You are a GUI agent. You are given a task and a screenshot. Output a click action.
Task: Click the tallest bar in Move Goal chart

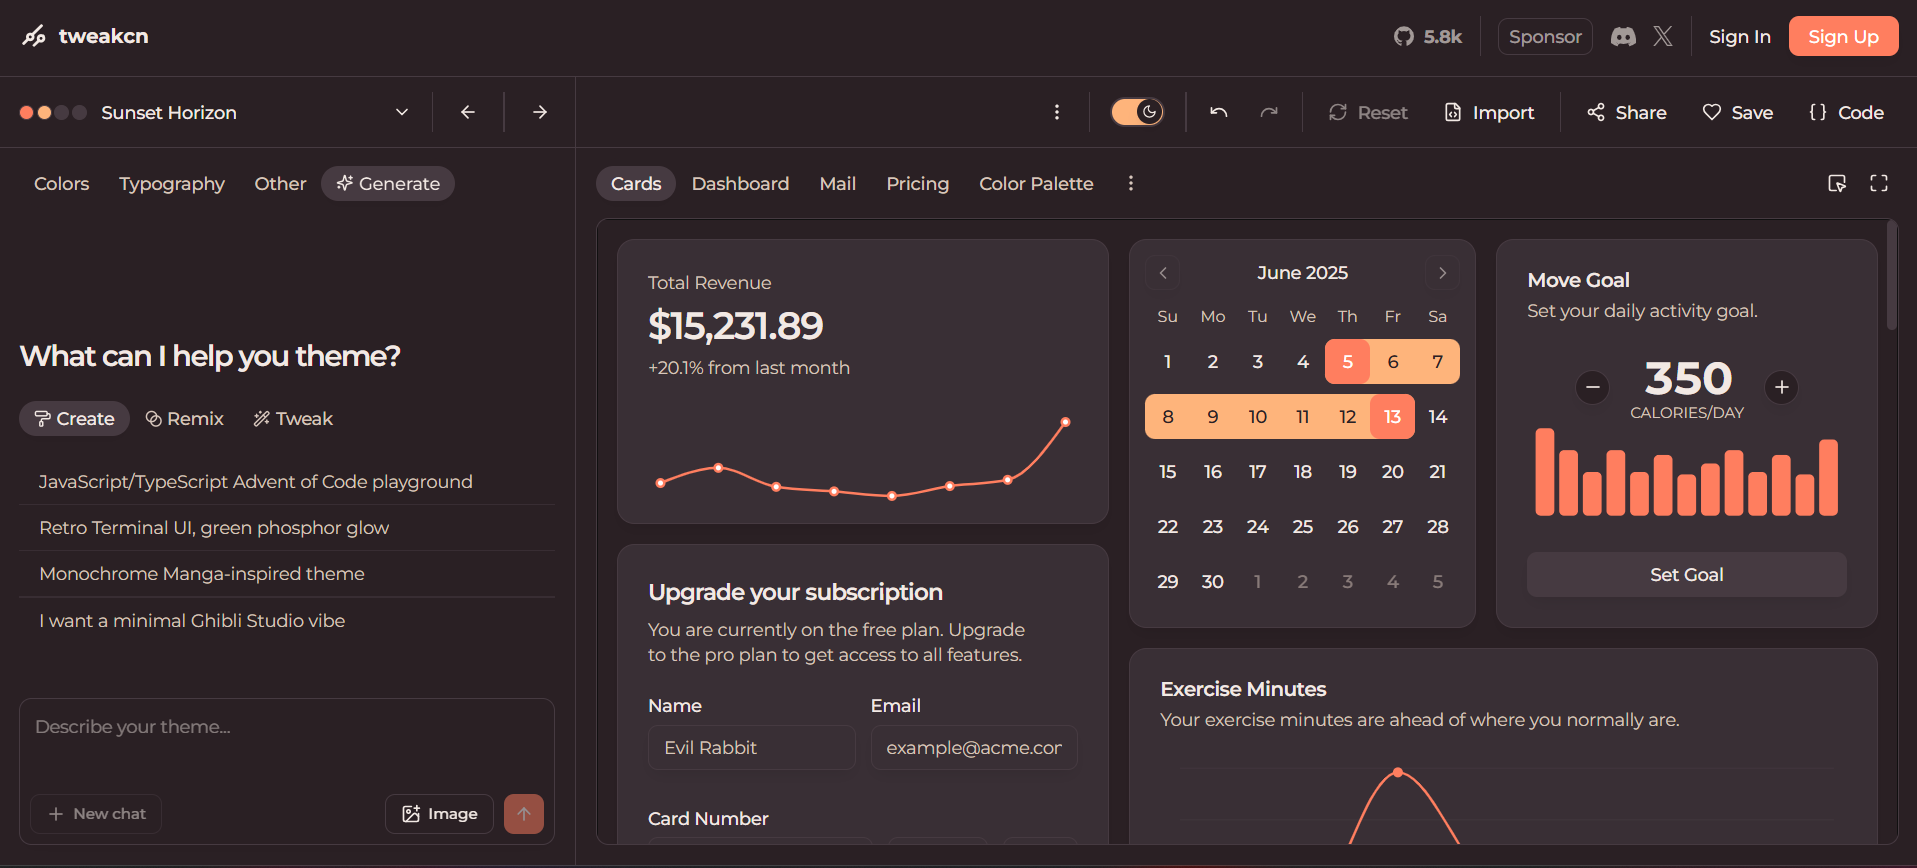tap(1545, 472)
